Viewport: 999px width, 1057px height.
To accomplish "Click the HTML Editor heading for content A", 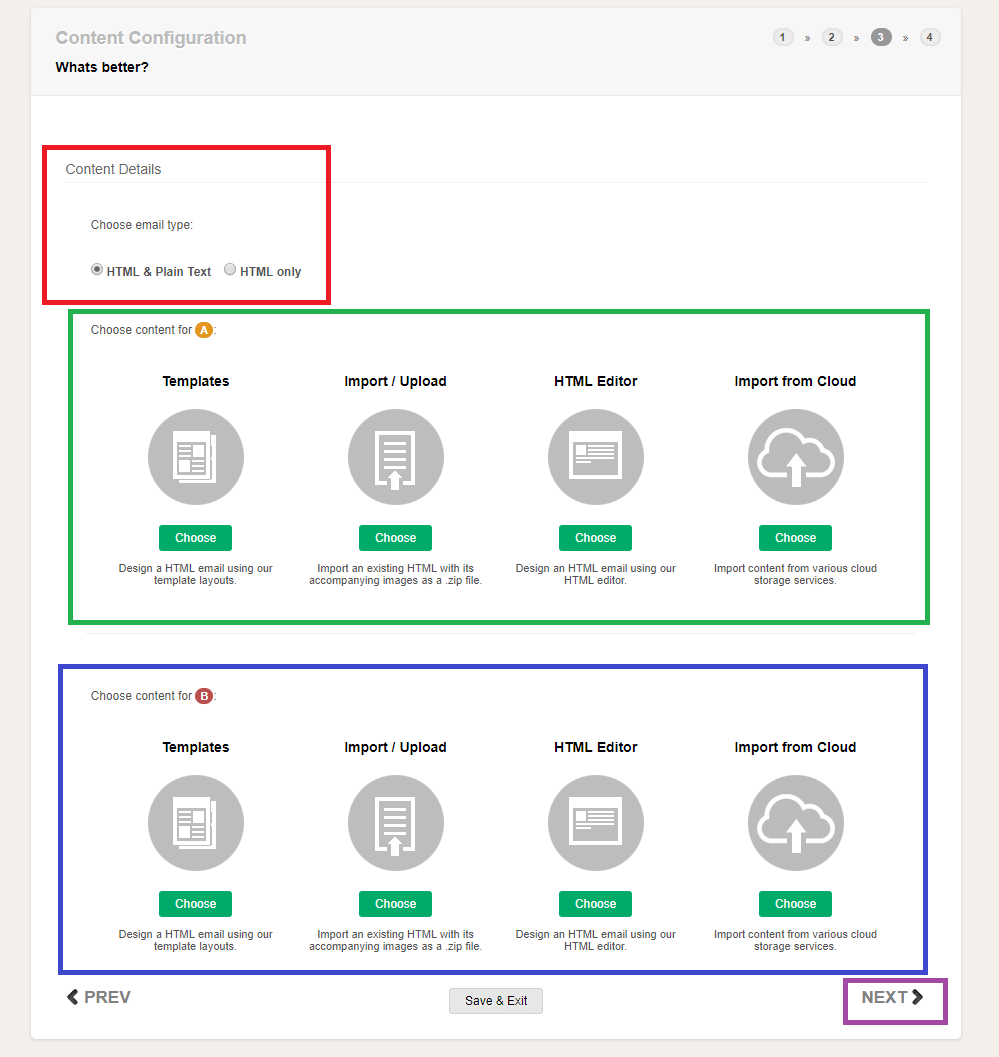I will 596,382.
